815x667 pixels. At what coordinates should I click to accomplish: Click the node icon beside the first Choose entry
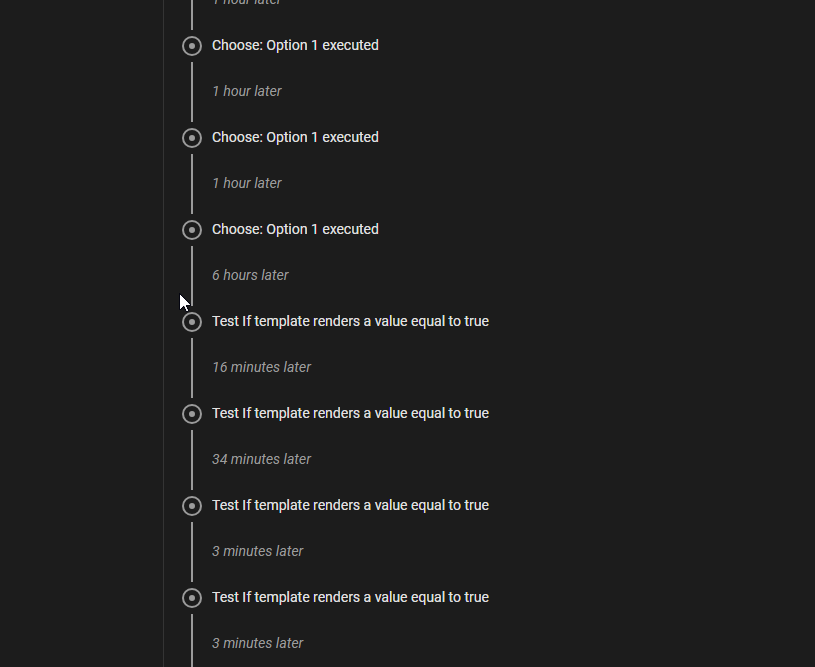coord(191,45)
